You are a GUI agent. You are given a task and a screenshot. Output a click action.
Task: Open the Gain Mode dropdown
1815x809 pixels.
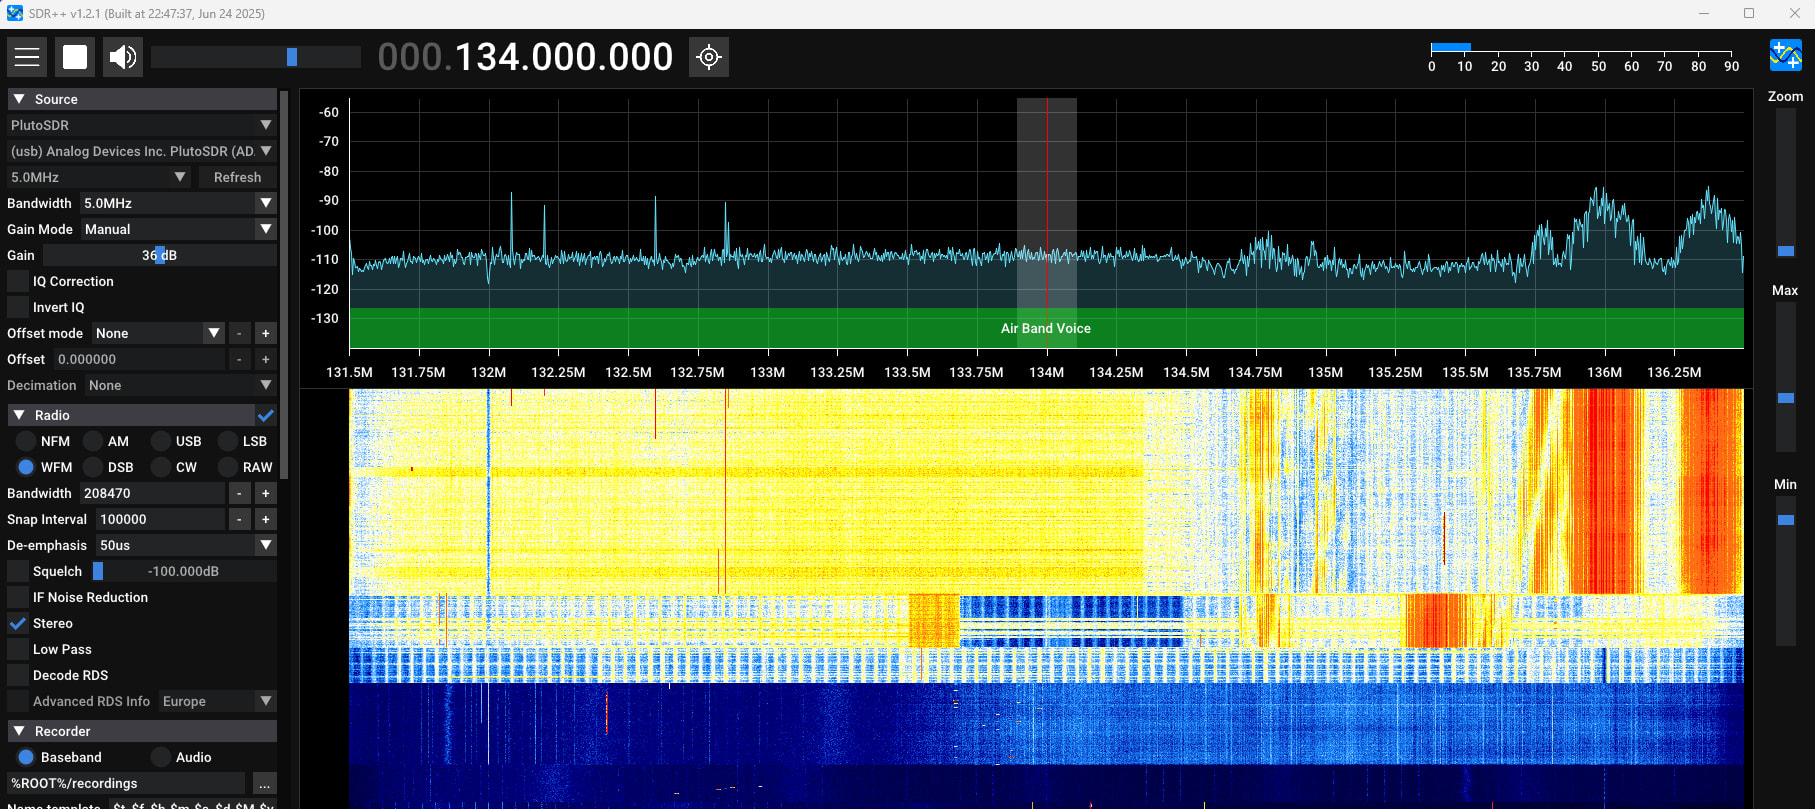[178, 229]
